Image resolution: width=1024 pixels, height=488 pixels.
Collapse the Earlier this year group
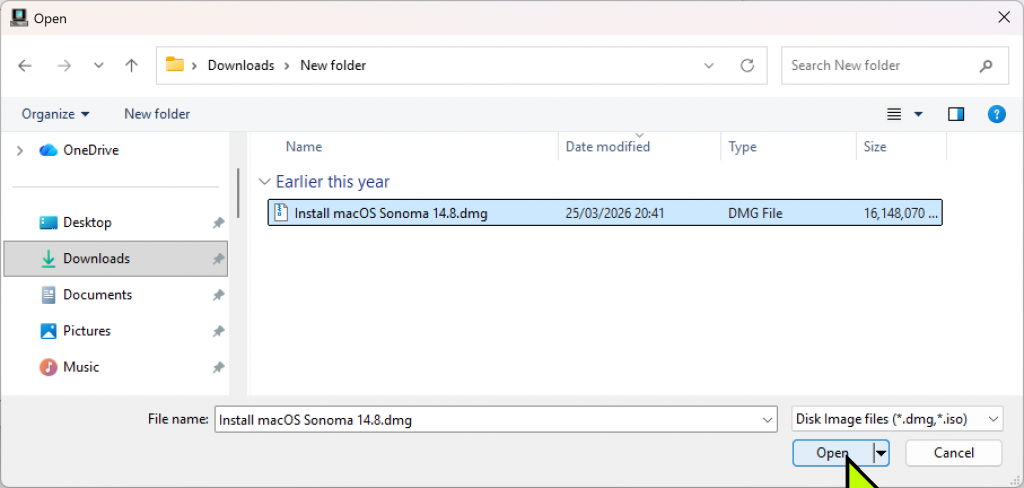pos(264,182)
